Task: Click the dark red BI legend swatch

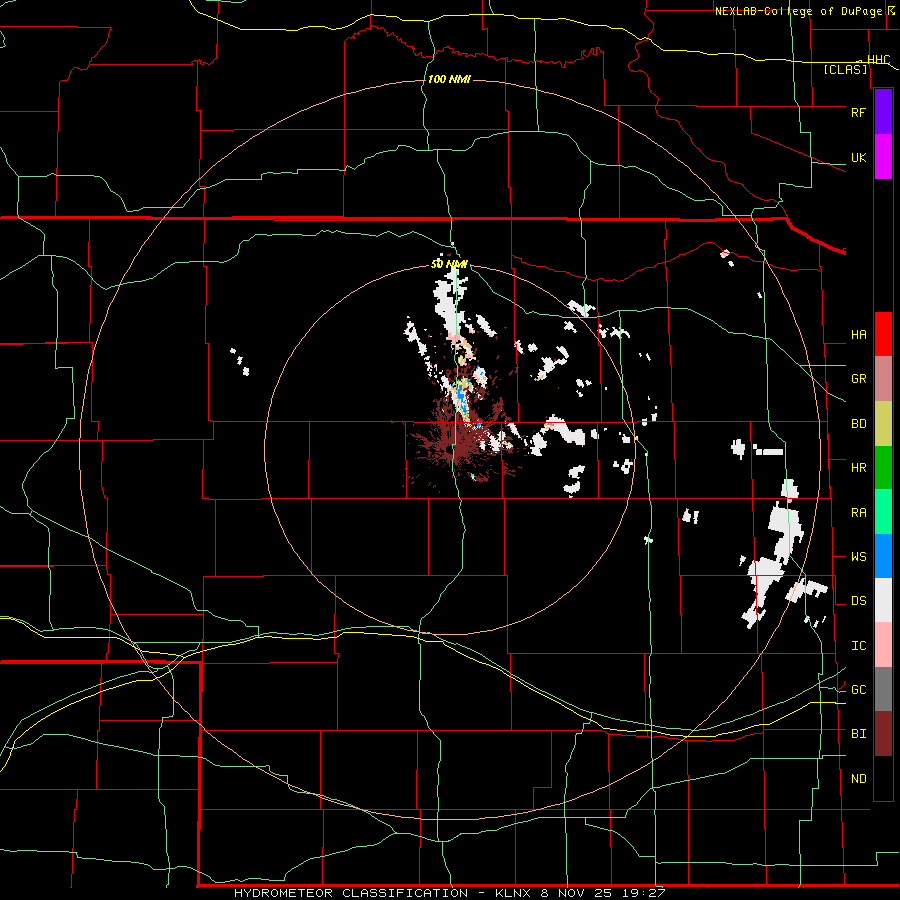Action: click(x=883, y=734)
